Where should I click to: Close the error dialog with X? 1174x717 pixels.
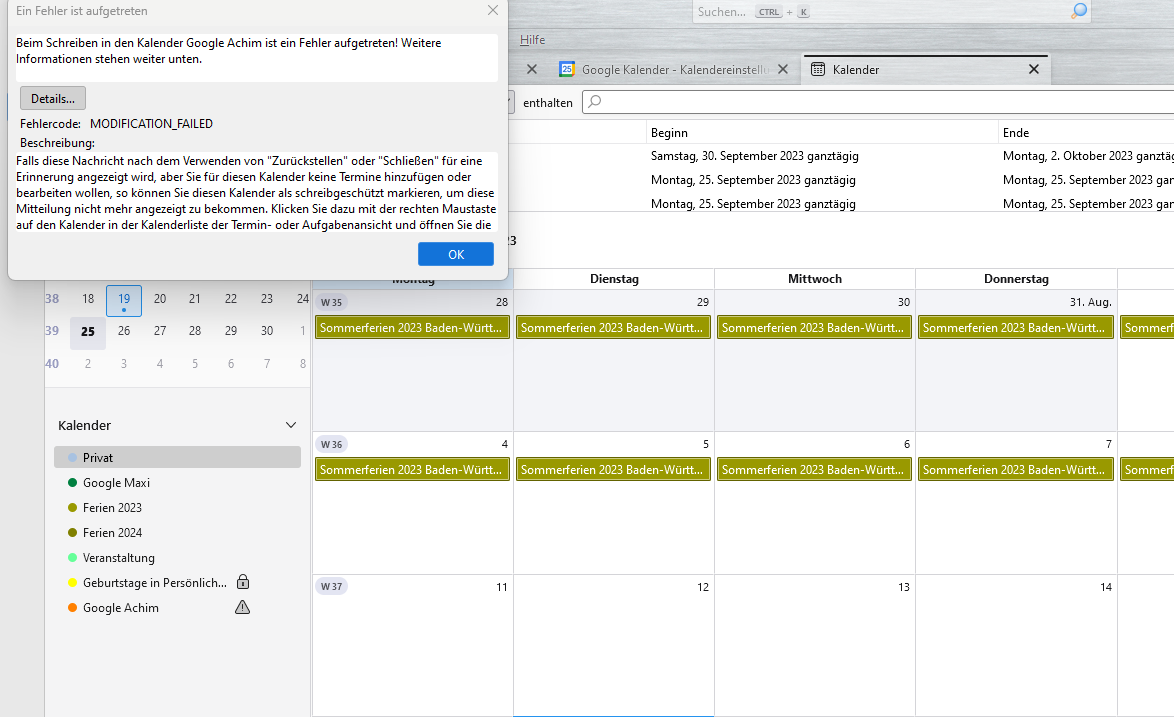493,10
